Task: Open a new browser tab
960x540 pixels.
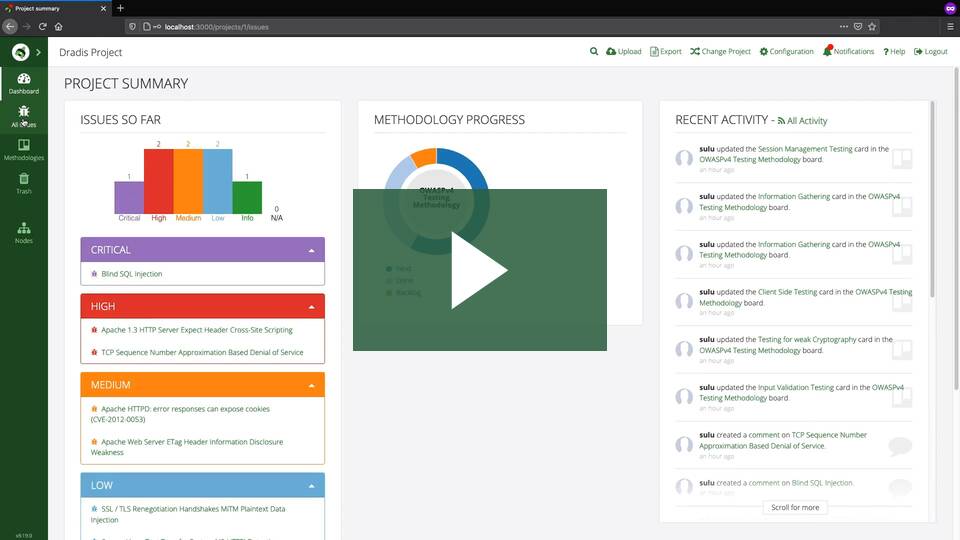Action: click(120, 8)
